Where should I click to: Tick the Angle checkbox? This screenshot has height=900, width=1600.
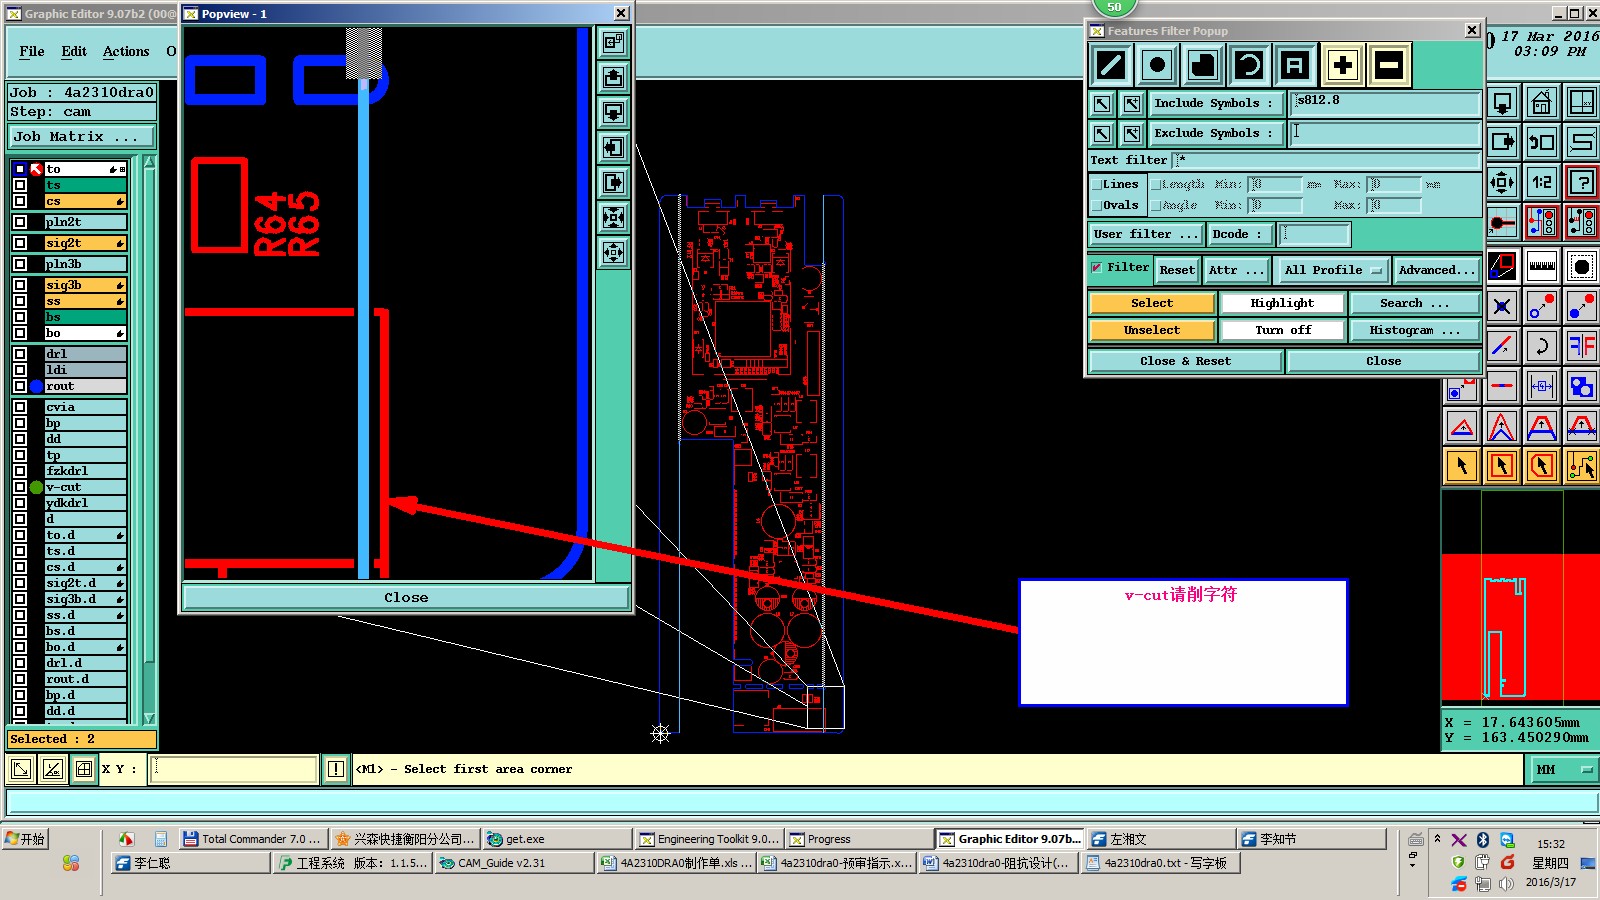click(x=1155, y=205)
